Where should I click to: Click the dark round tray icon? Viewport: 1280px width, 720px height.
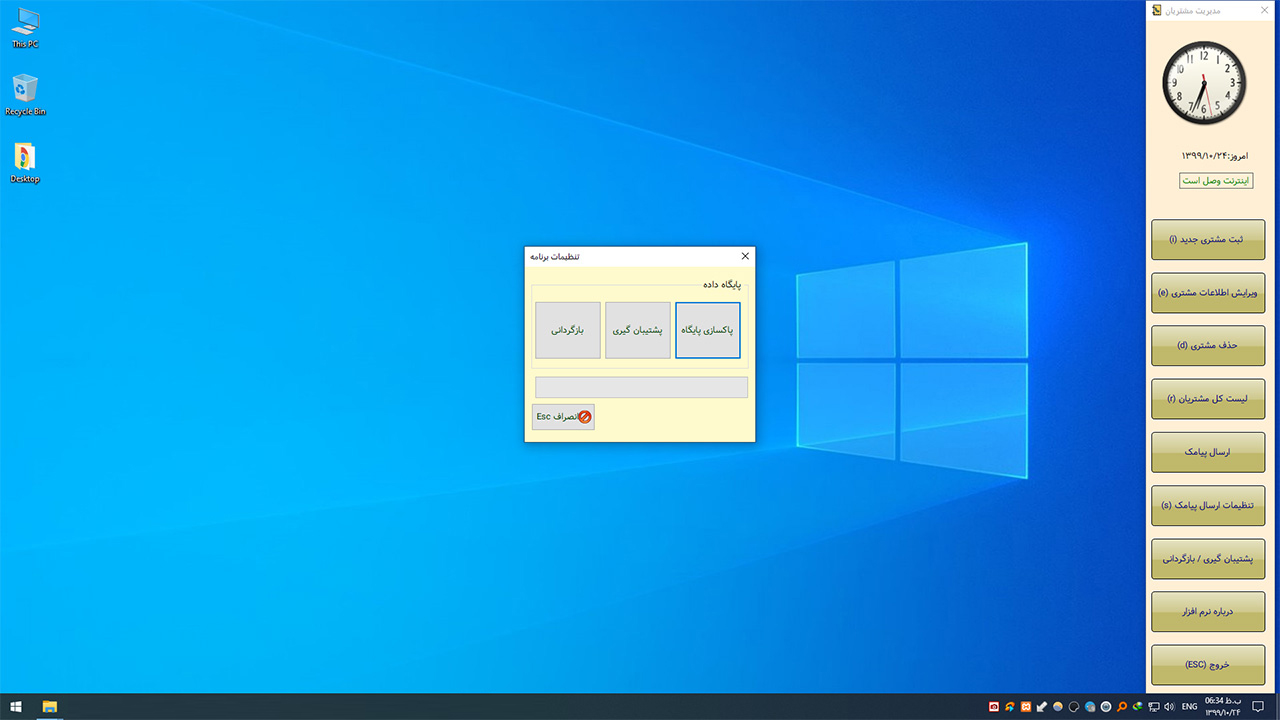1074,707
